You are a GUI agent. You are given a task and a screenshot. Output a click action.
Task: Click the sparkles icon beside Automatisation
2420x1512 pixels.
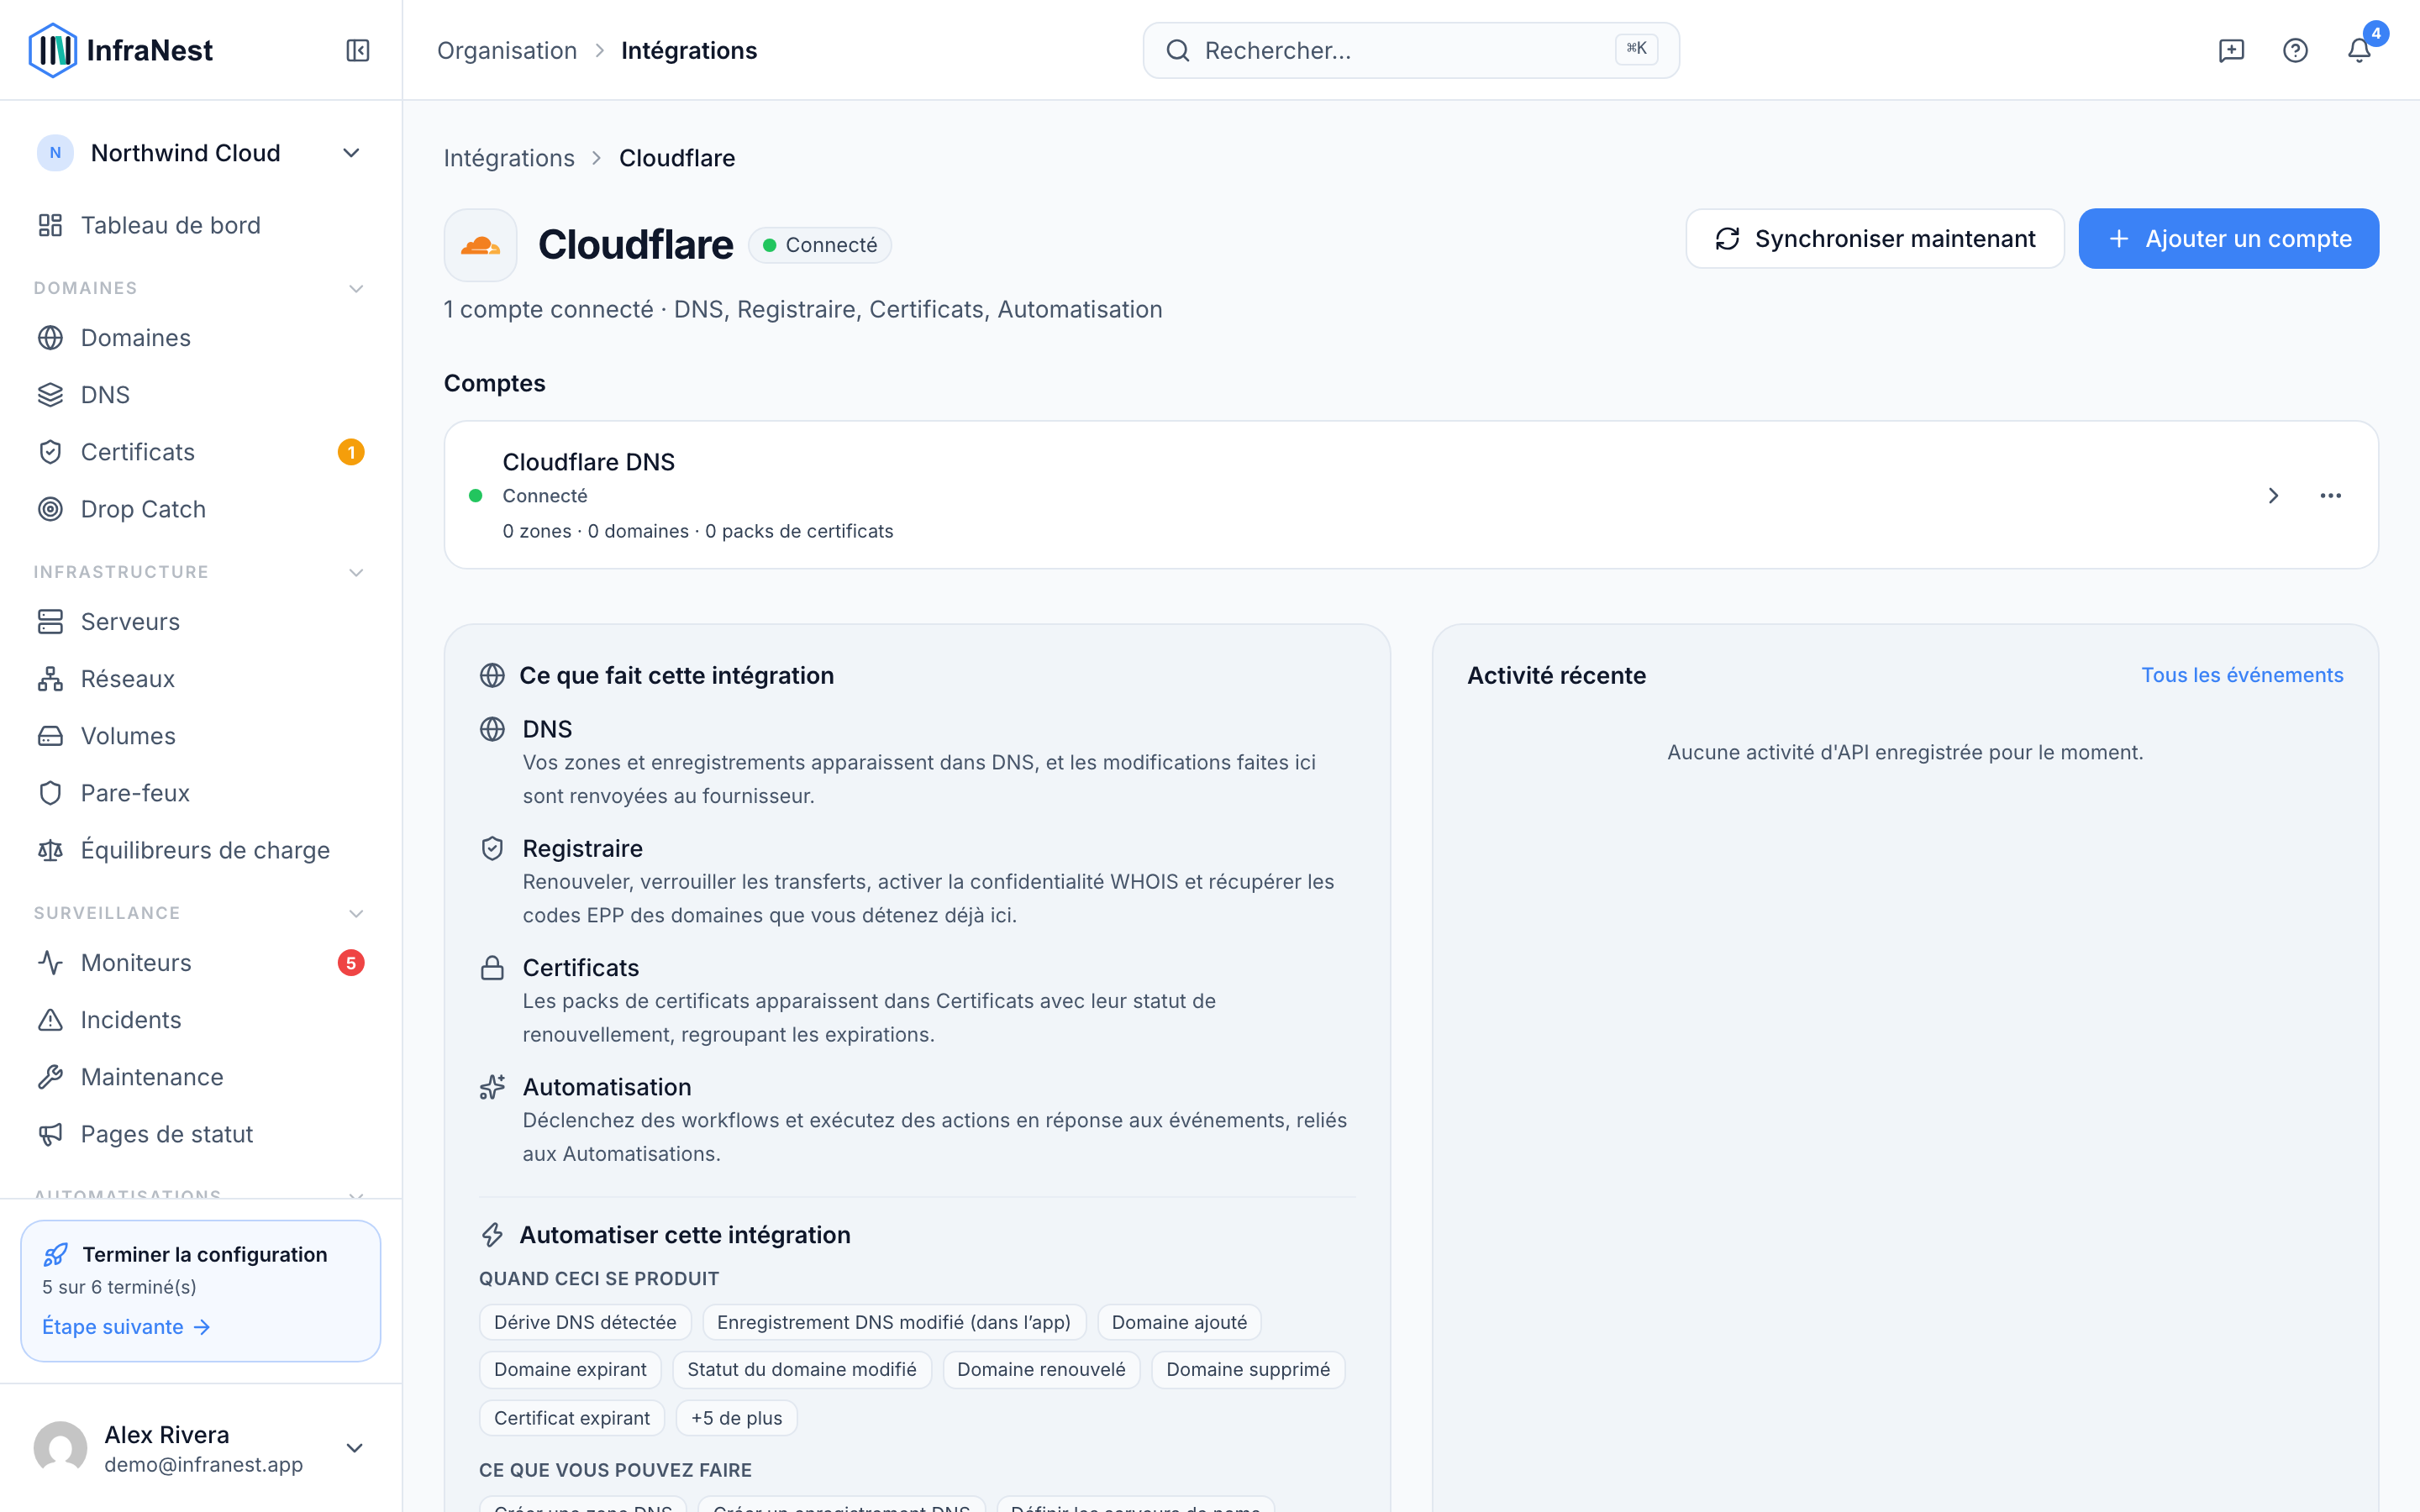point(492,1087)
